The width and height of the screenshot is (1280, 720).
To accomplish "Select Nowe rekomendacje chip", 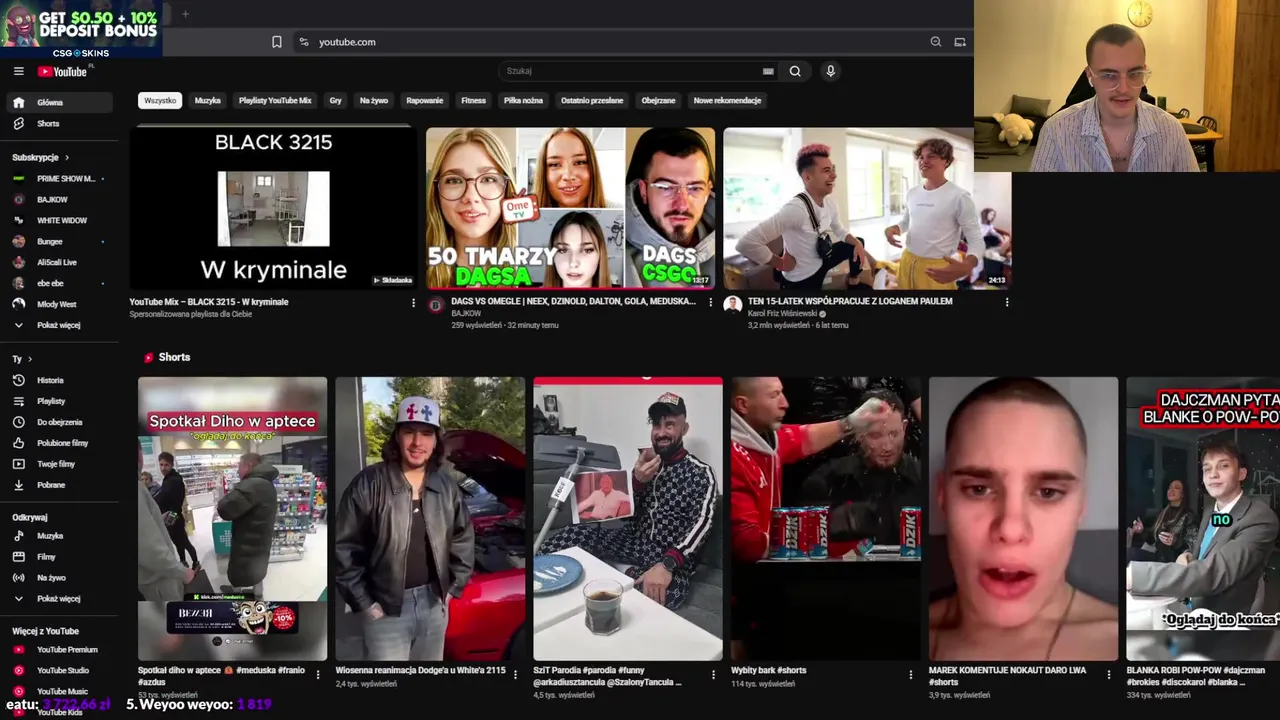I will (x=728, y=101).
